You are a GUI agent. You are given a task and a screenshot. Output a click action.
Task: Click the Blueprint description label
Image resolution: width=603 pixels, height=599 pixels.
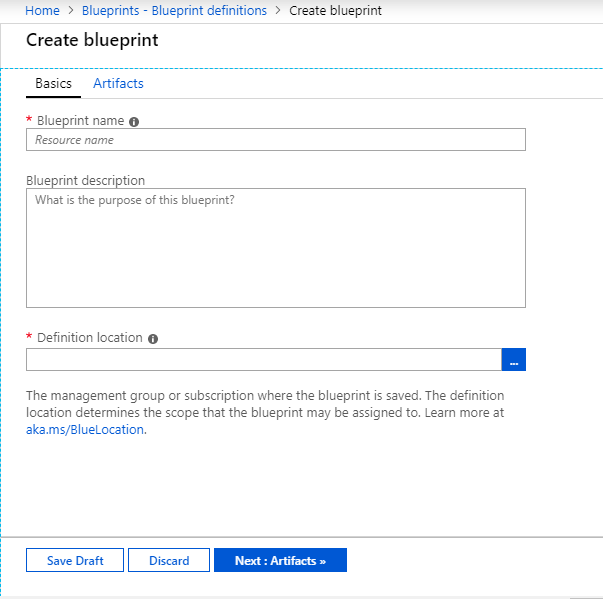85,181
